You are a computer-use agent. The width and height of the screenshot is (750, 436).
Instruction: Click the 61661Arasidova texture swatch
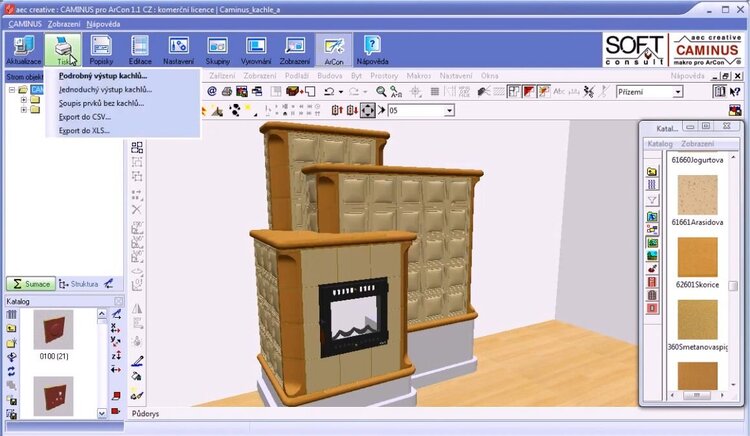[697, 195]
